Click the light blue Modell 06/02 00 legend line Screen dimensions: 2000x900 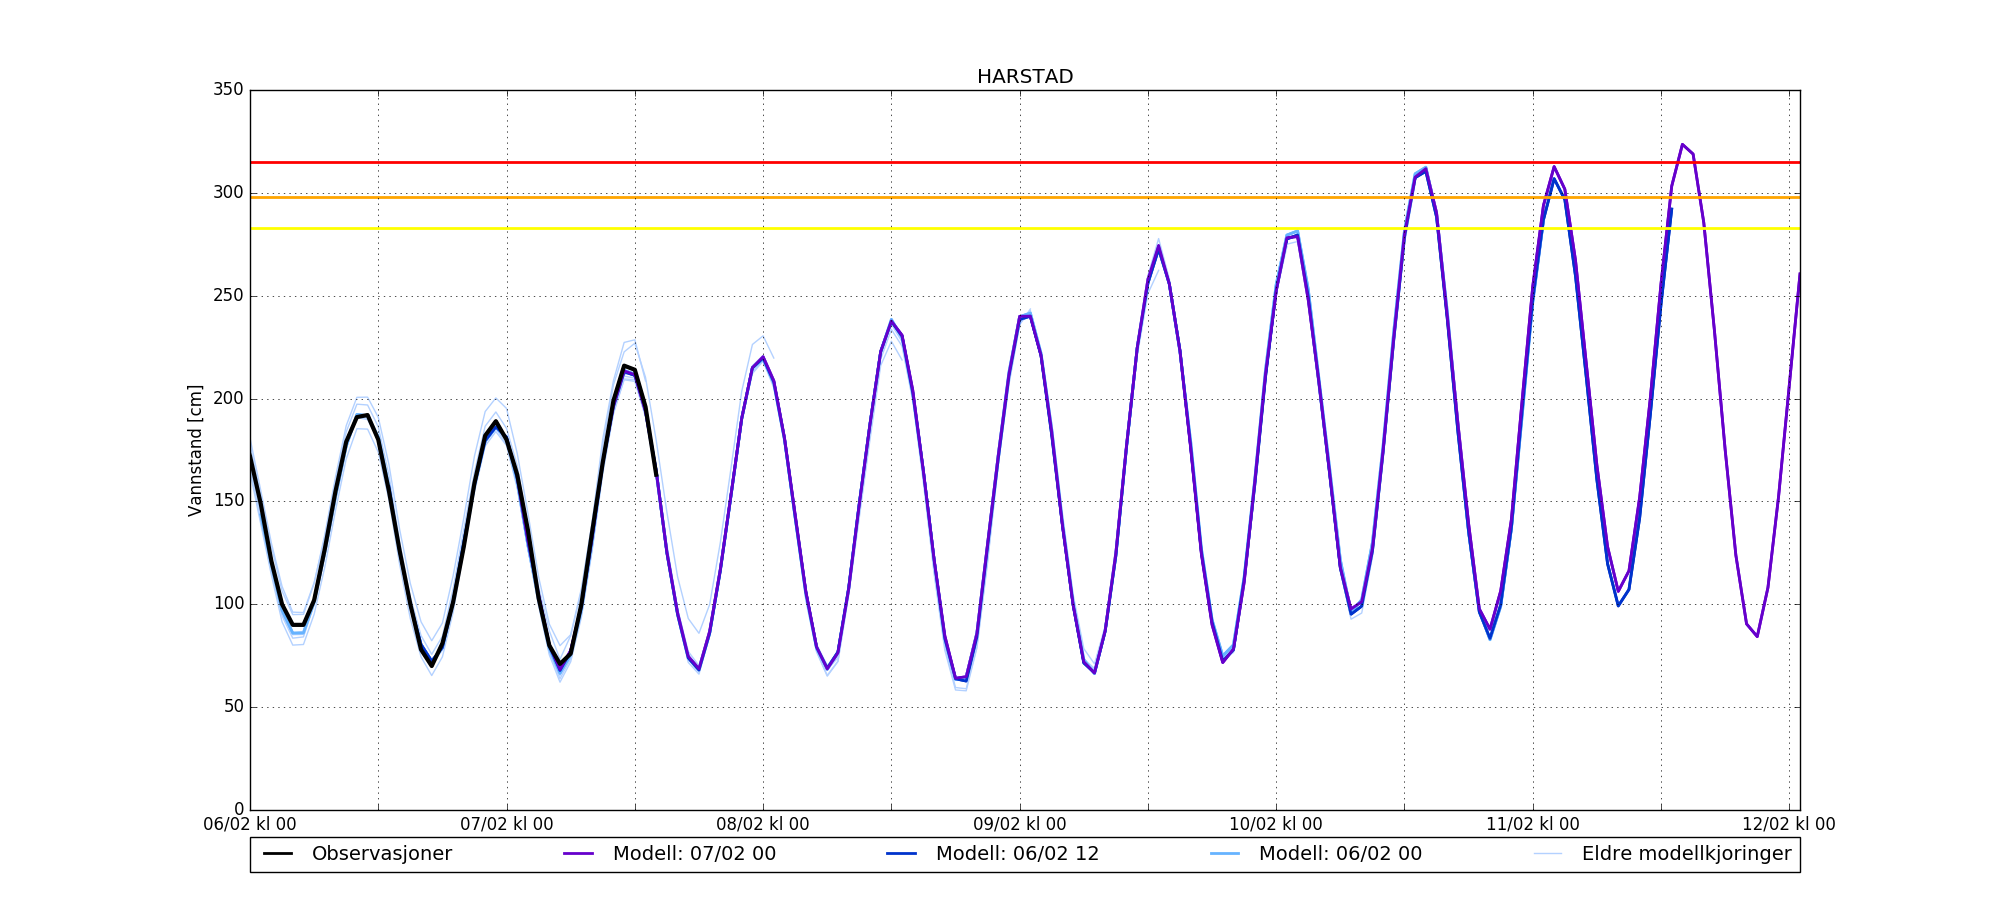(x=1225, y=854)
